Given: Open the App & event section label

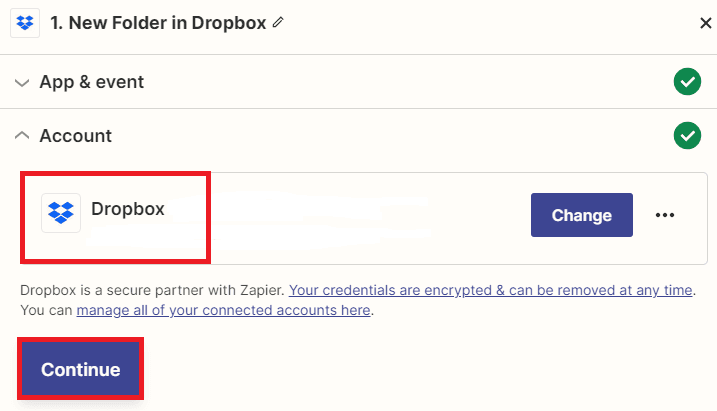Looking at the screenshot, I should (x=92, y=82).
